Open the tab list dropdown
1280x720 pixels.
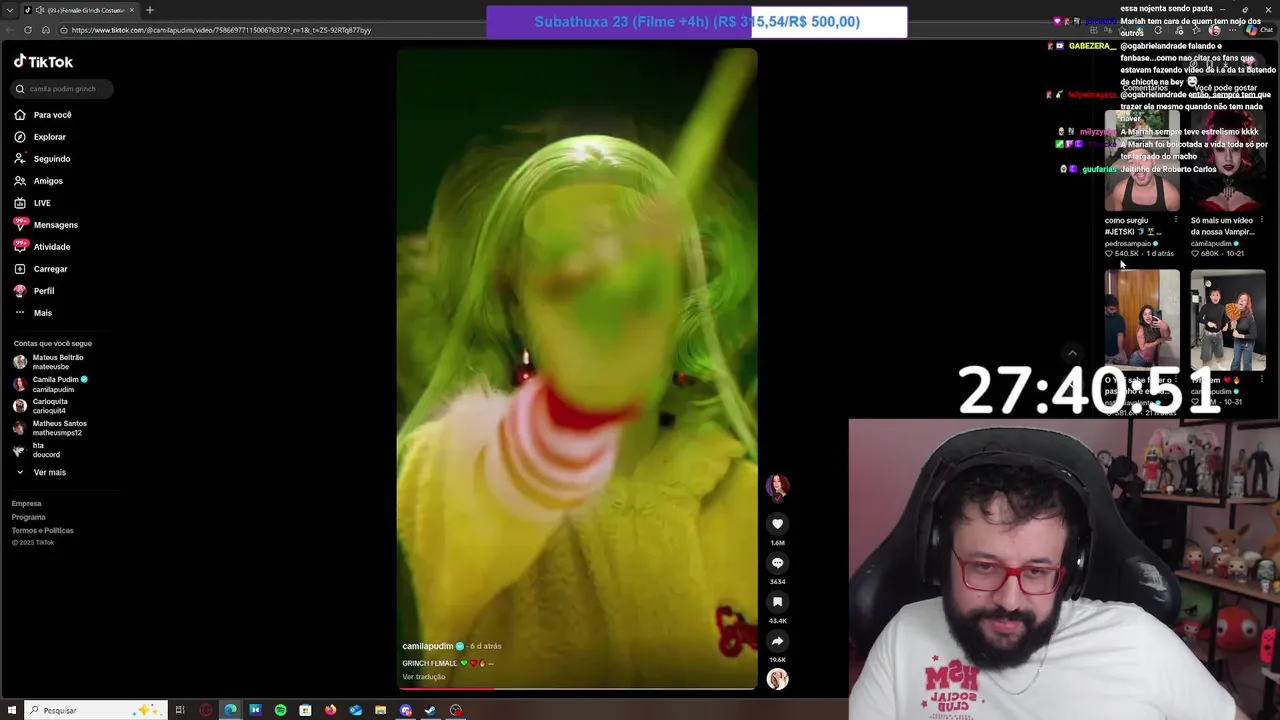pyautogui.click(x=9, y=10)
